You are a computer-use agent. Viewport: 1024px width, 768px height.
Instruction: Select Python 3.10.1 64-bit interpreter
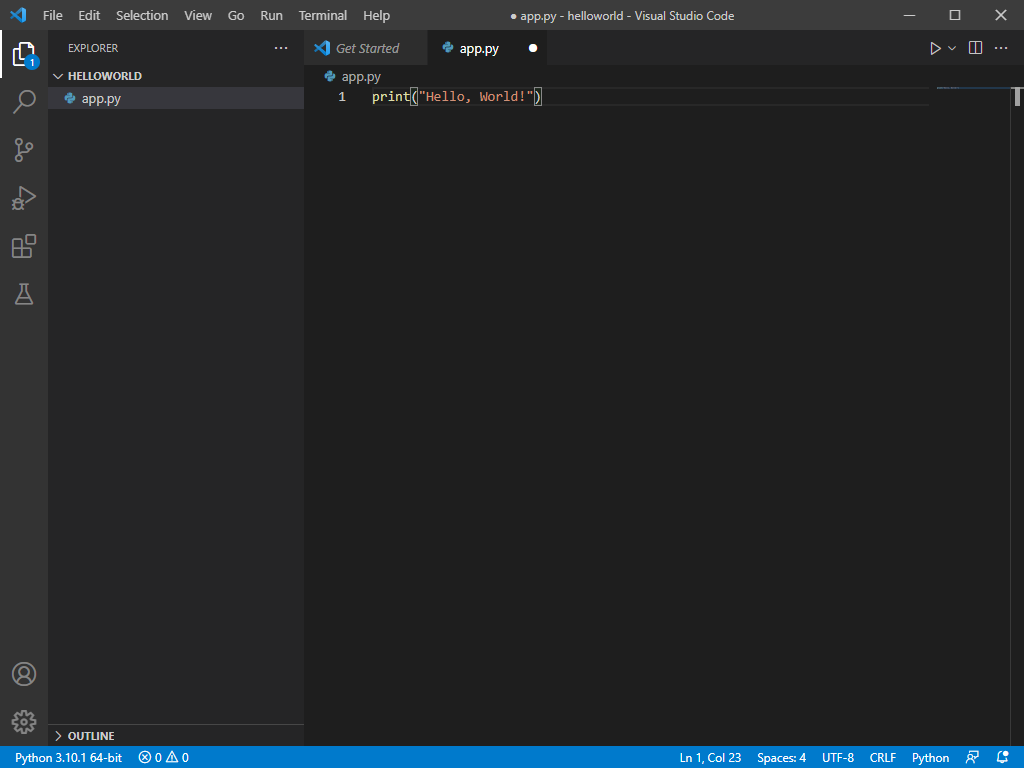(x=69, y=758)
